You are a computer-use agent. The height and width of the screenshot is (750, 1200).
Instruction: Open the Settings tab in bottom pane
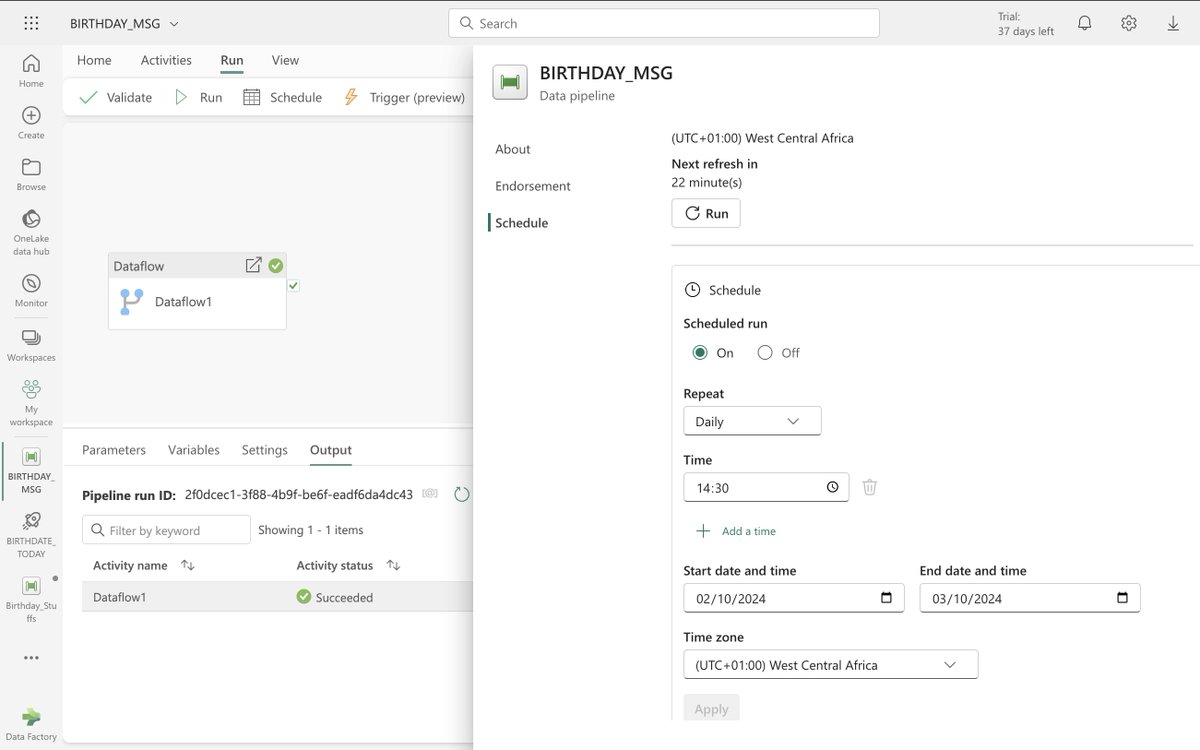(265, 450)
